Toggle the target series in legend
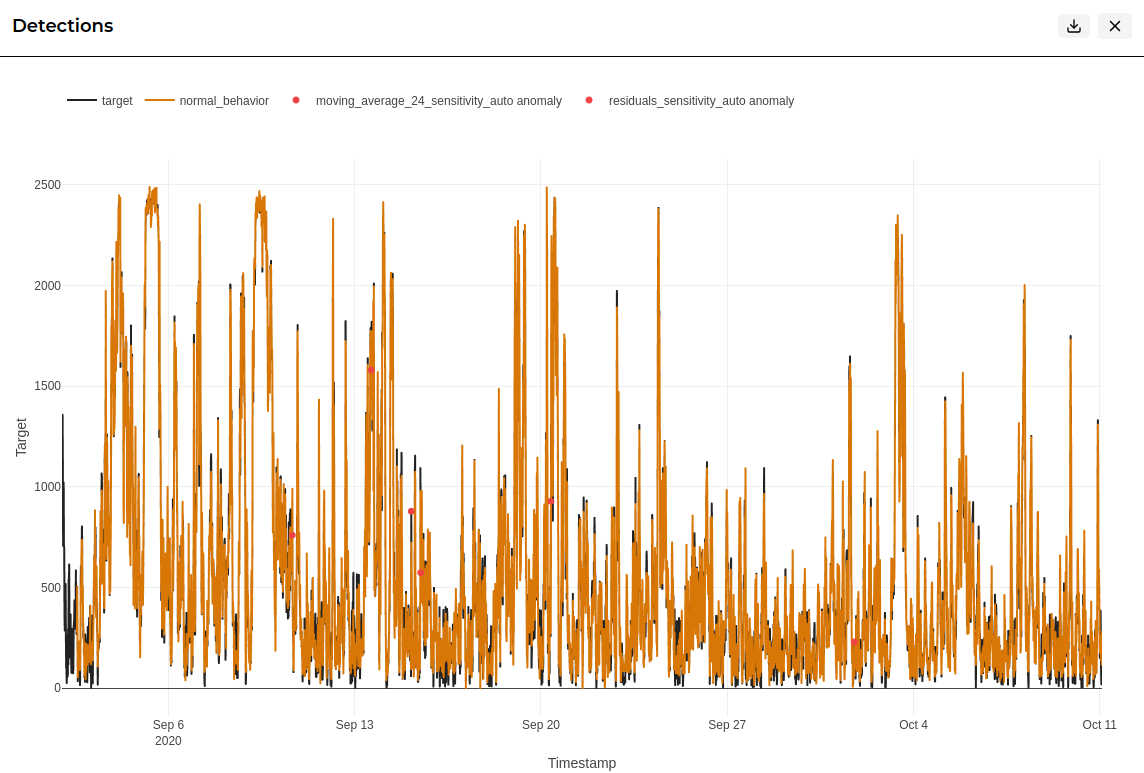Screen dimensions: 1144x773 point(100,101)
